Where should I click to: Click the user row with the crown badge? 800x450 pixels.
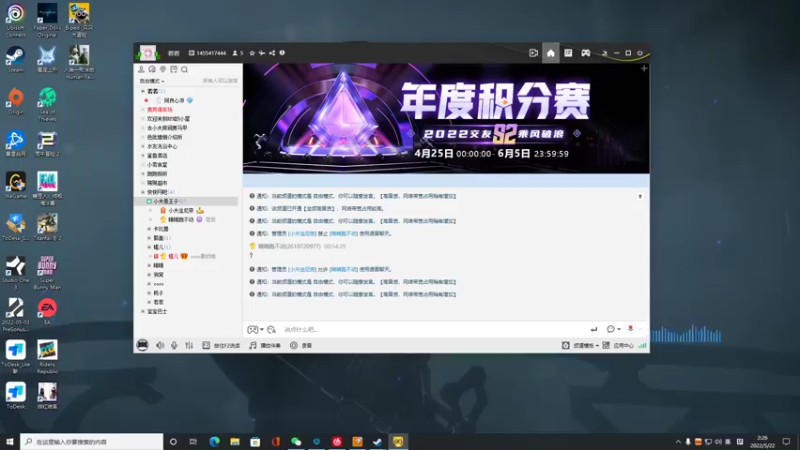coord(183,210)
